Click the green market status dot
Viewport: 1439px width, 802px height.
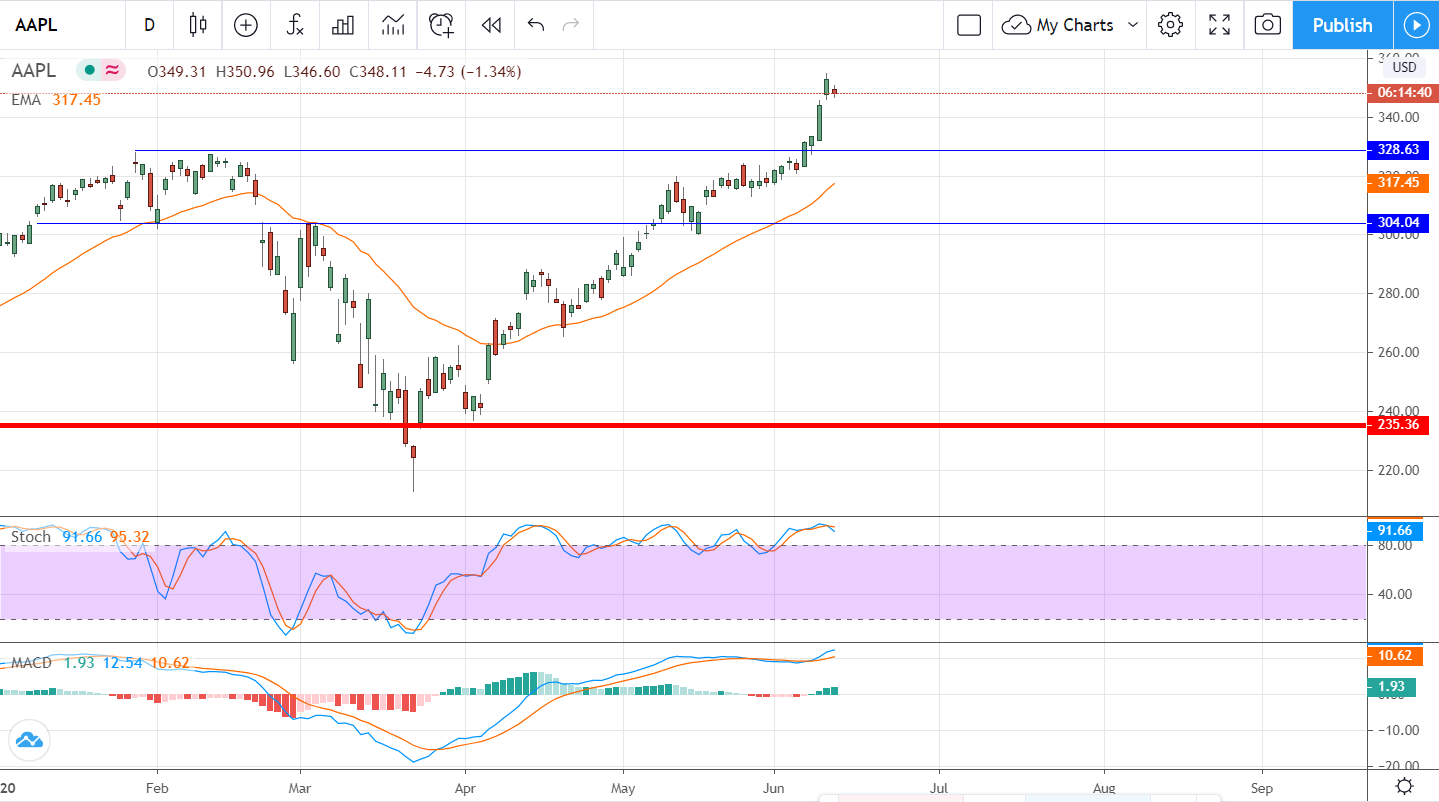pos(90,71)
